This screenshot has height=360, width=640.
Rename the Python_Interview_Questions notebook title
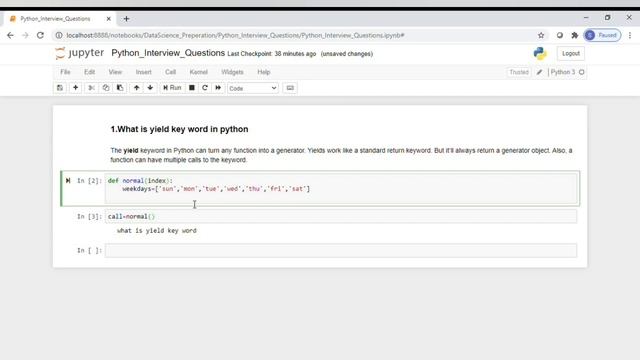tap(168, 53)
